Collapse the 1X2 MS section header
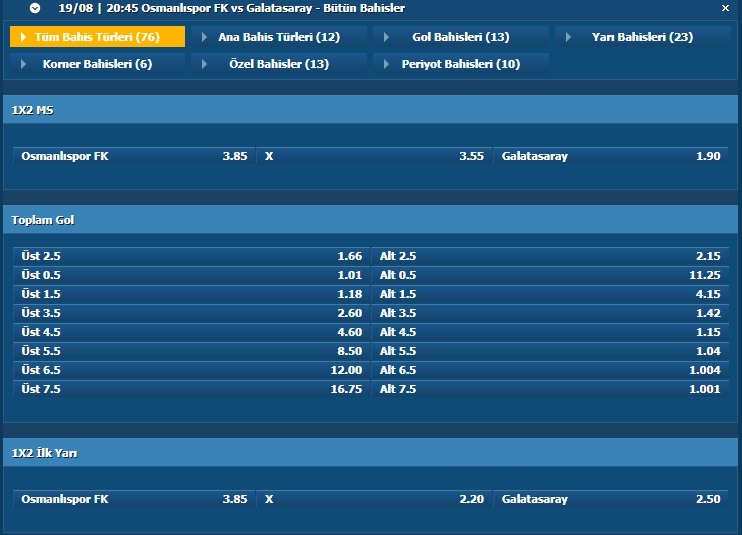 (371, 110)
